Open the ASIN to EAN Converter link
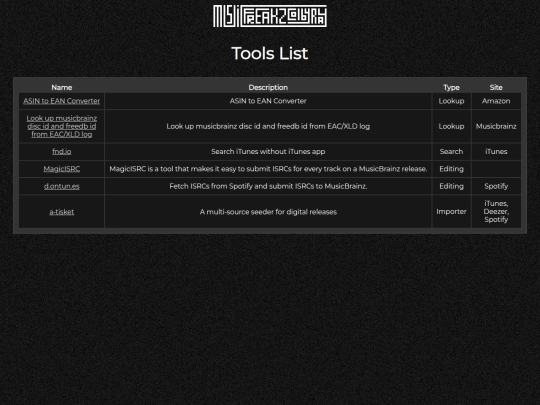Image resolution: width=540 pixels, height=405 pixels. [62, 101]
